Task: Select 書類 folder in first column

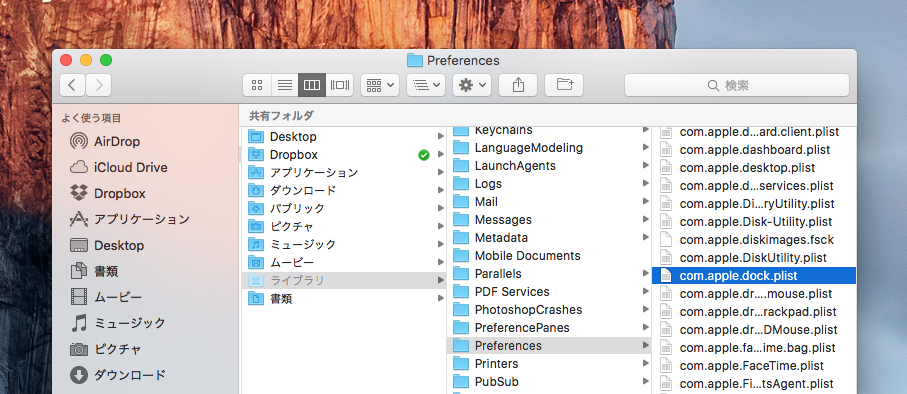Action: click(x=344, y=299)
